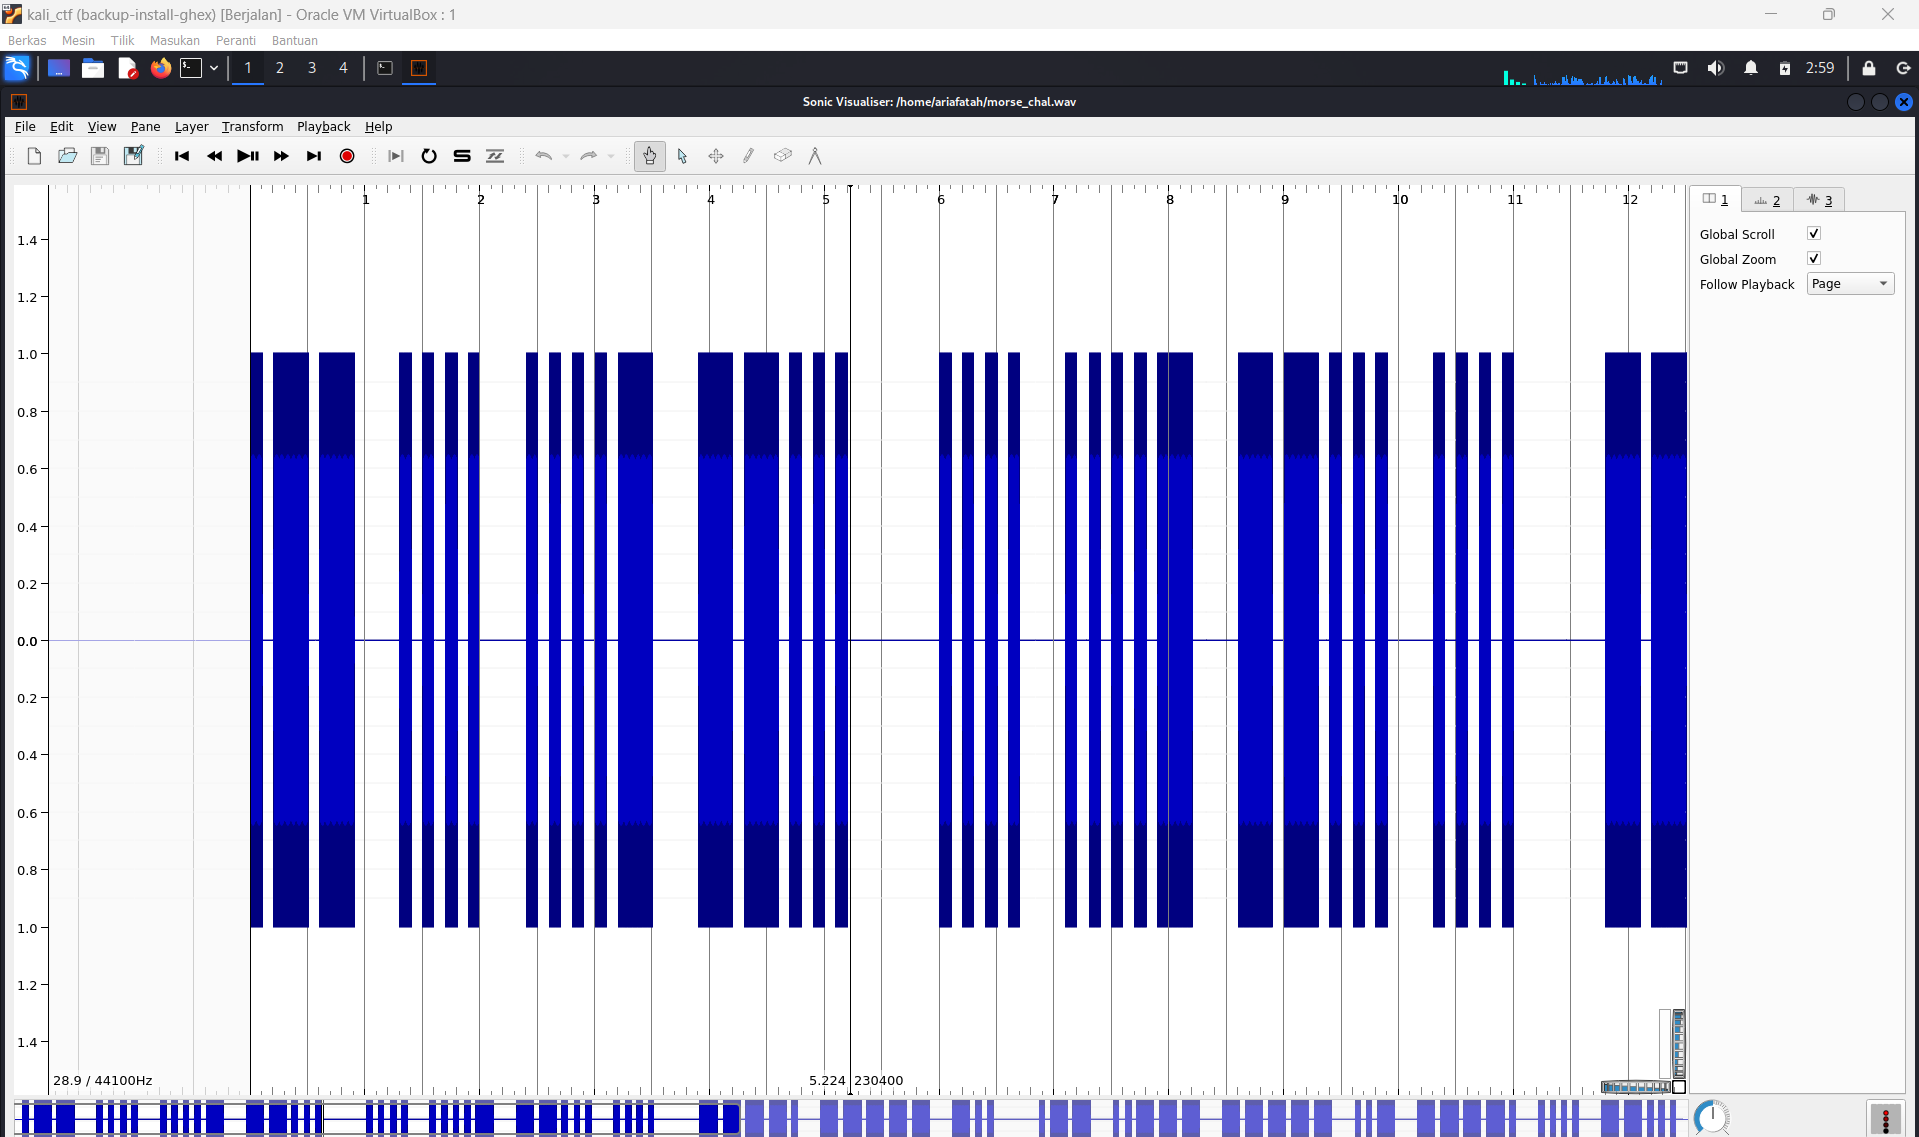Click the panel clock showing 2:59
The height and width of the screenshot is (1137, 1919).
click(1820, 68)
